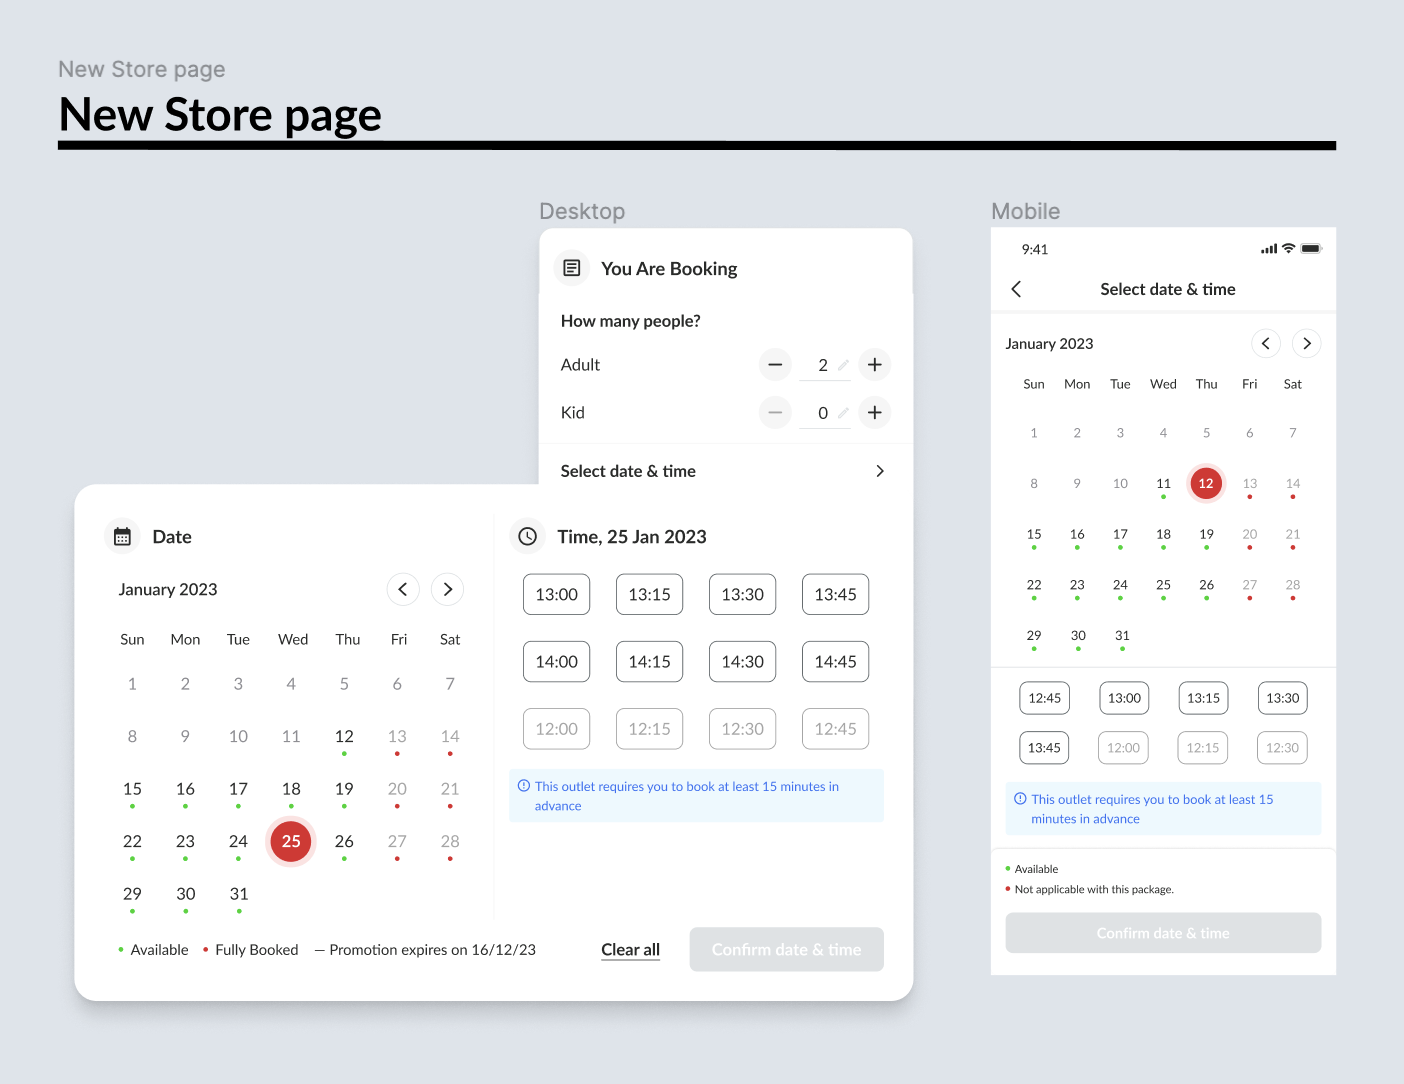The width and height of the screenshot is (1404, 1084).
Task: Click the plus icon for Adult count
Action: coord(874,365)
